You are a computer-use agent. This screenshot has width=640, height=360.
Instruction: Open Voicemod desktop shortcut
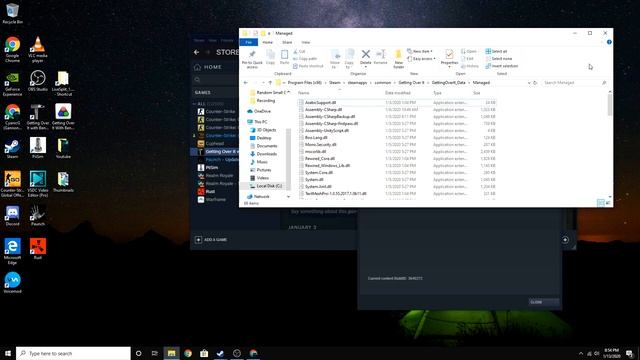click(12, 283)
